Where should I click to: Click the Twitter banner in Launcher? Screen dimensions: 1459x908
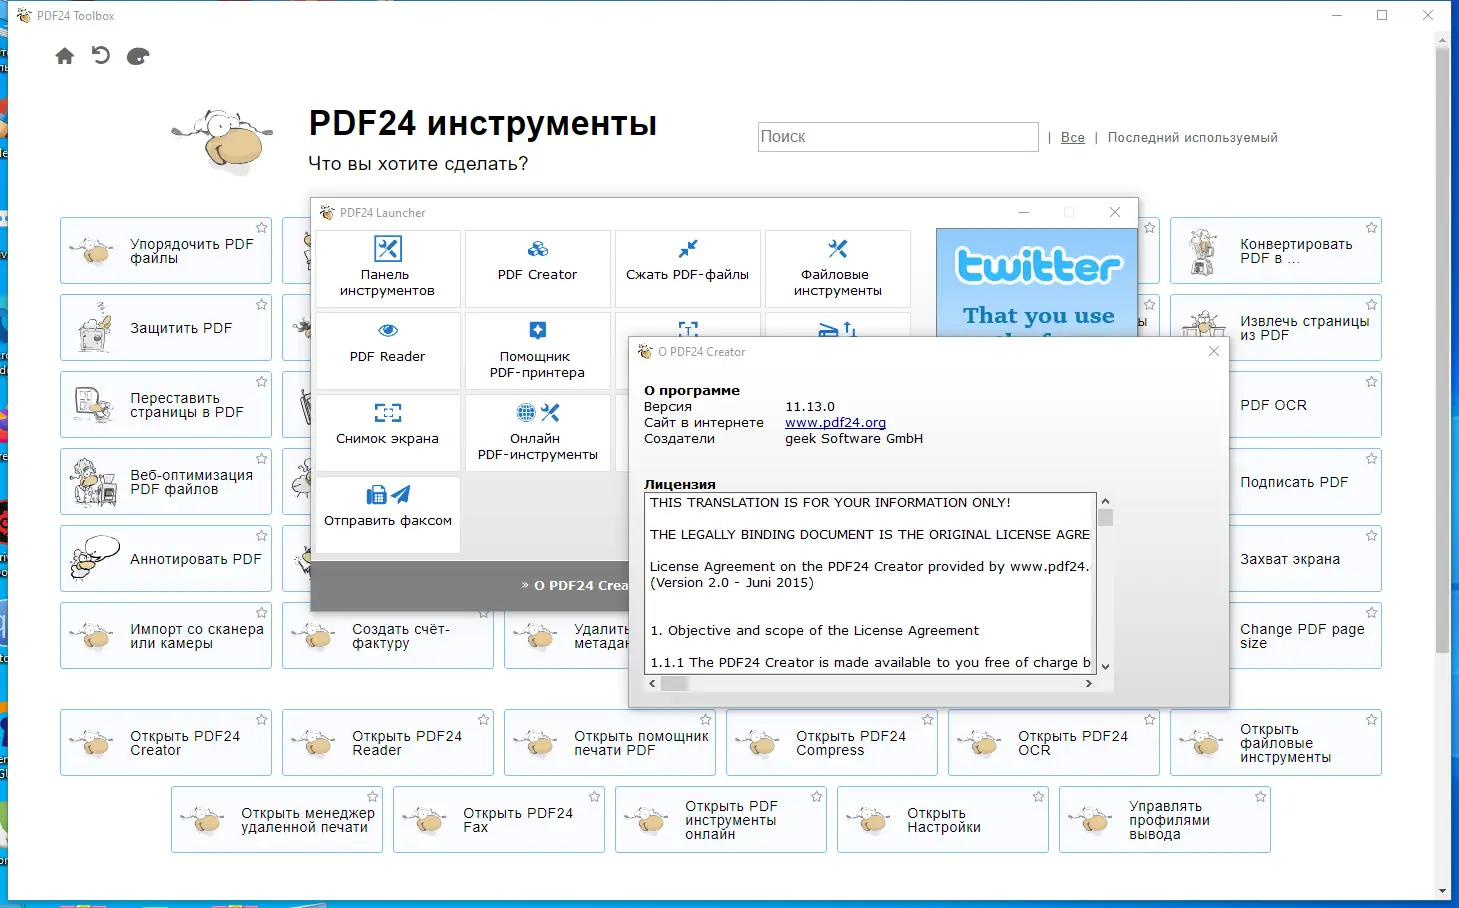(x=1037, y=282)
